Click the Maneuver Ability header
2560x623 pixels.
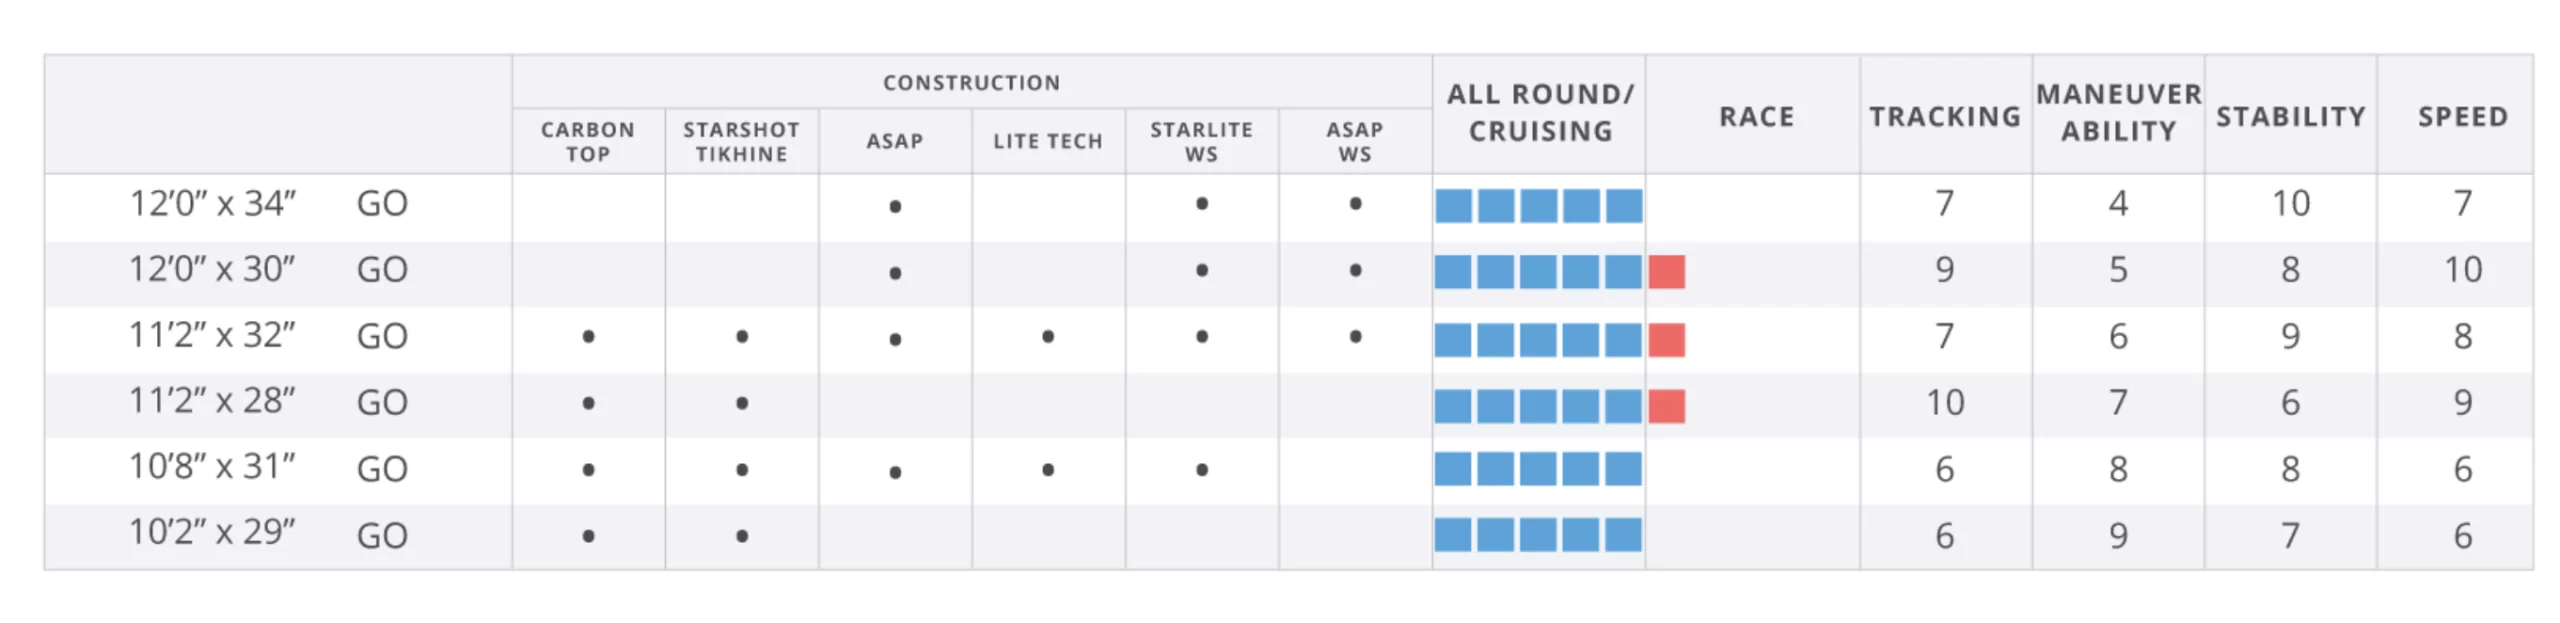point(2118,113)
